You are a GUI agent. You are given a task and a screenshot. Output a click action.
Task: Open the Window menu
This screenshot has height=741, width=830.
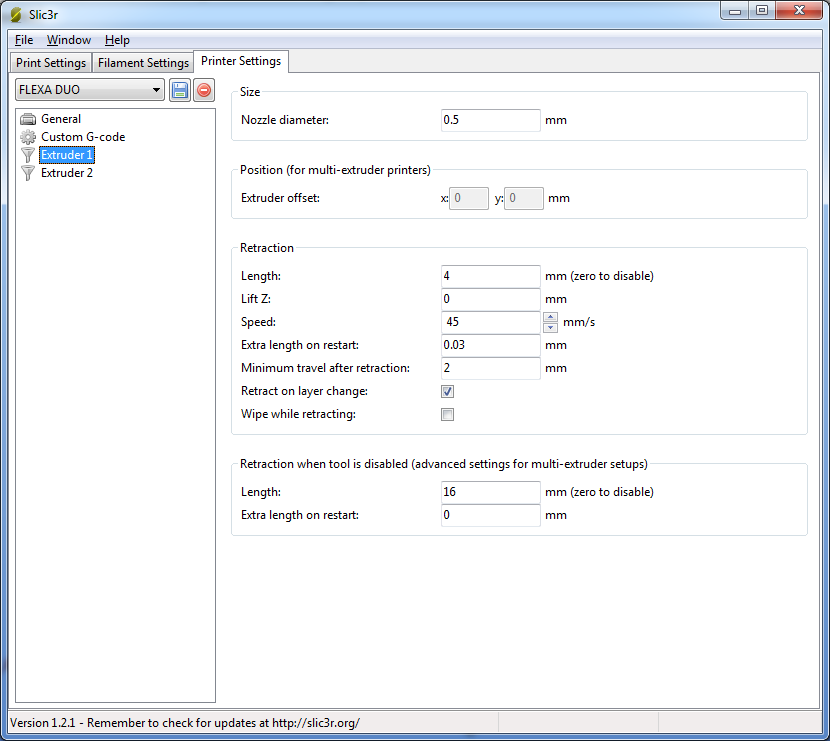(x=69, y=40)
